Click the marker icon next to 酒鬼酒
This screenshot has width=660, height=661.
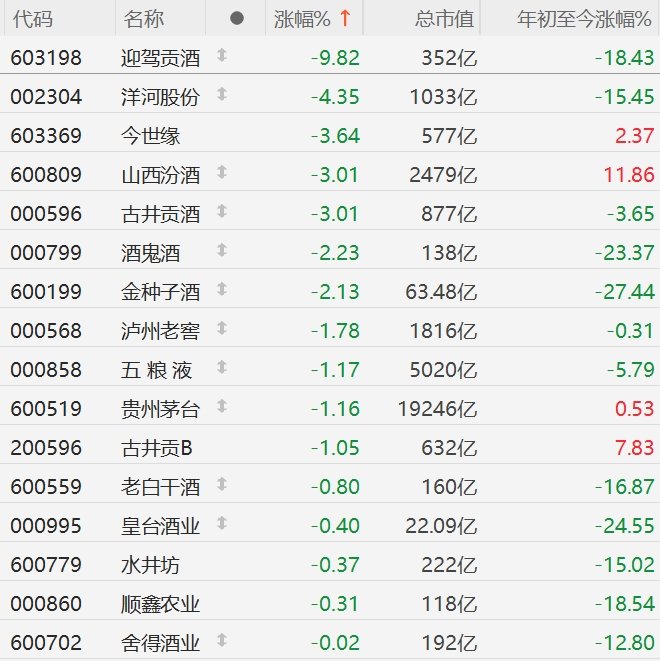click(x=222, y=250)
